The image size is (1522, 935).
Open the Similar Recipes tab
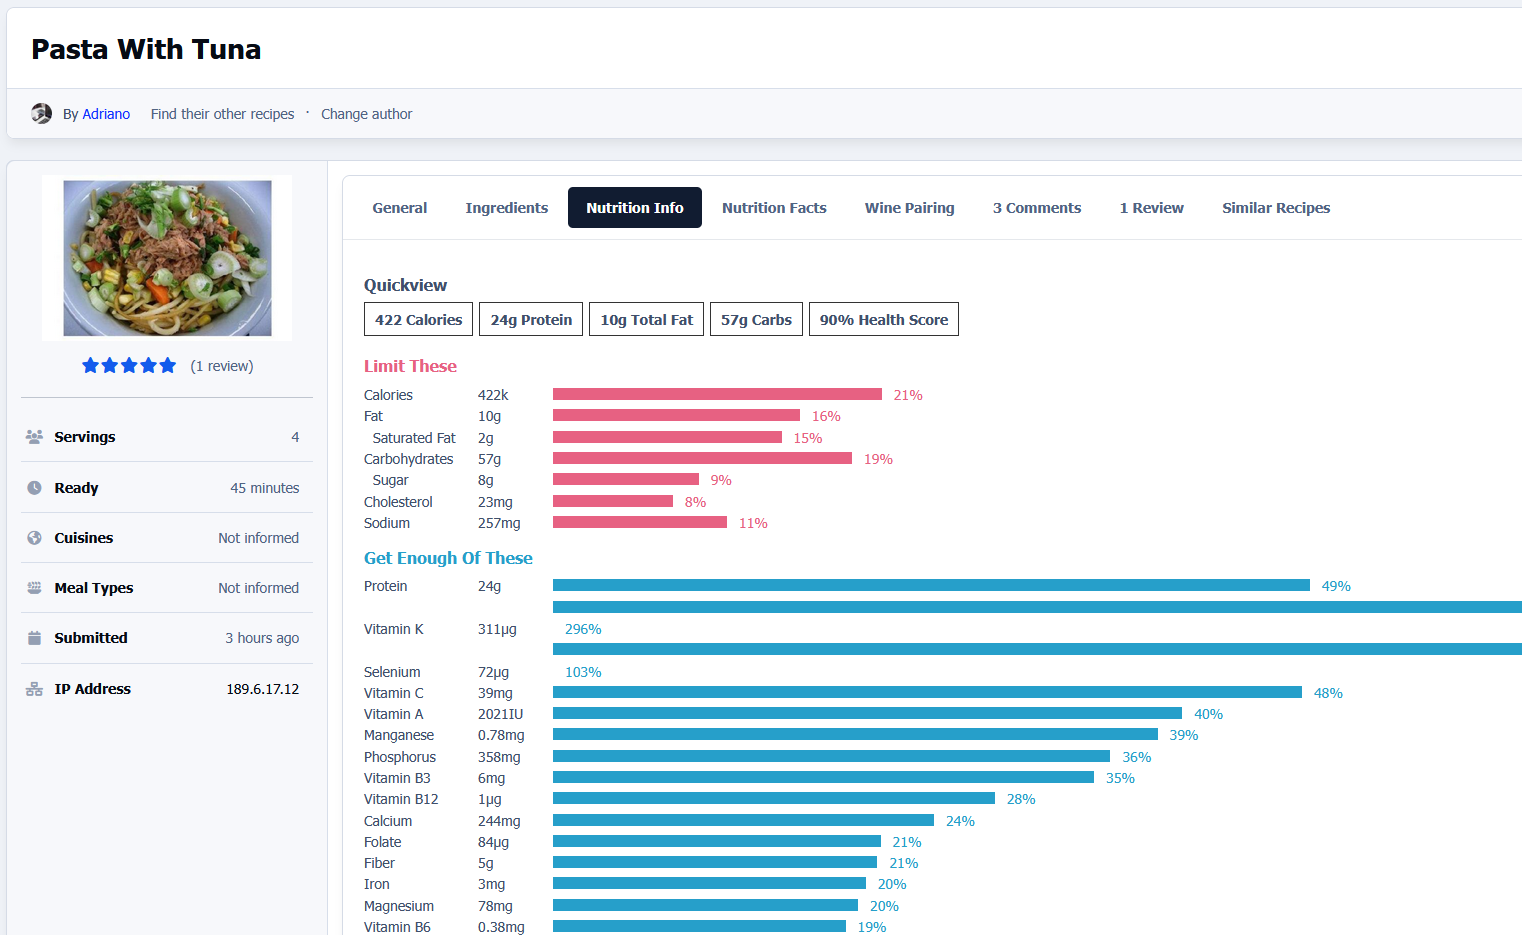1275,208
